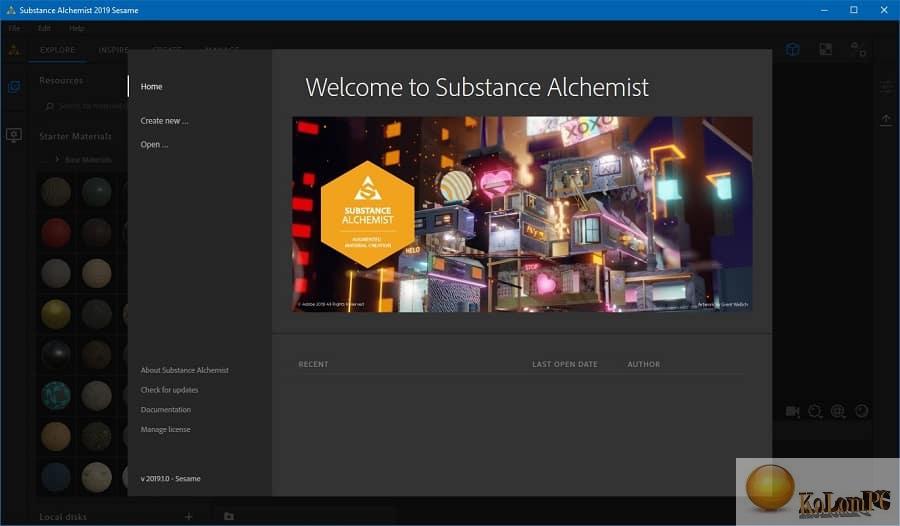Click Check for updates link
900x526 pixels.
coord(169,390)
